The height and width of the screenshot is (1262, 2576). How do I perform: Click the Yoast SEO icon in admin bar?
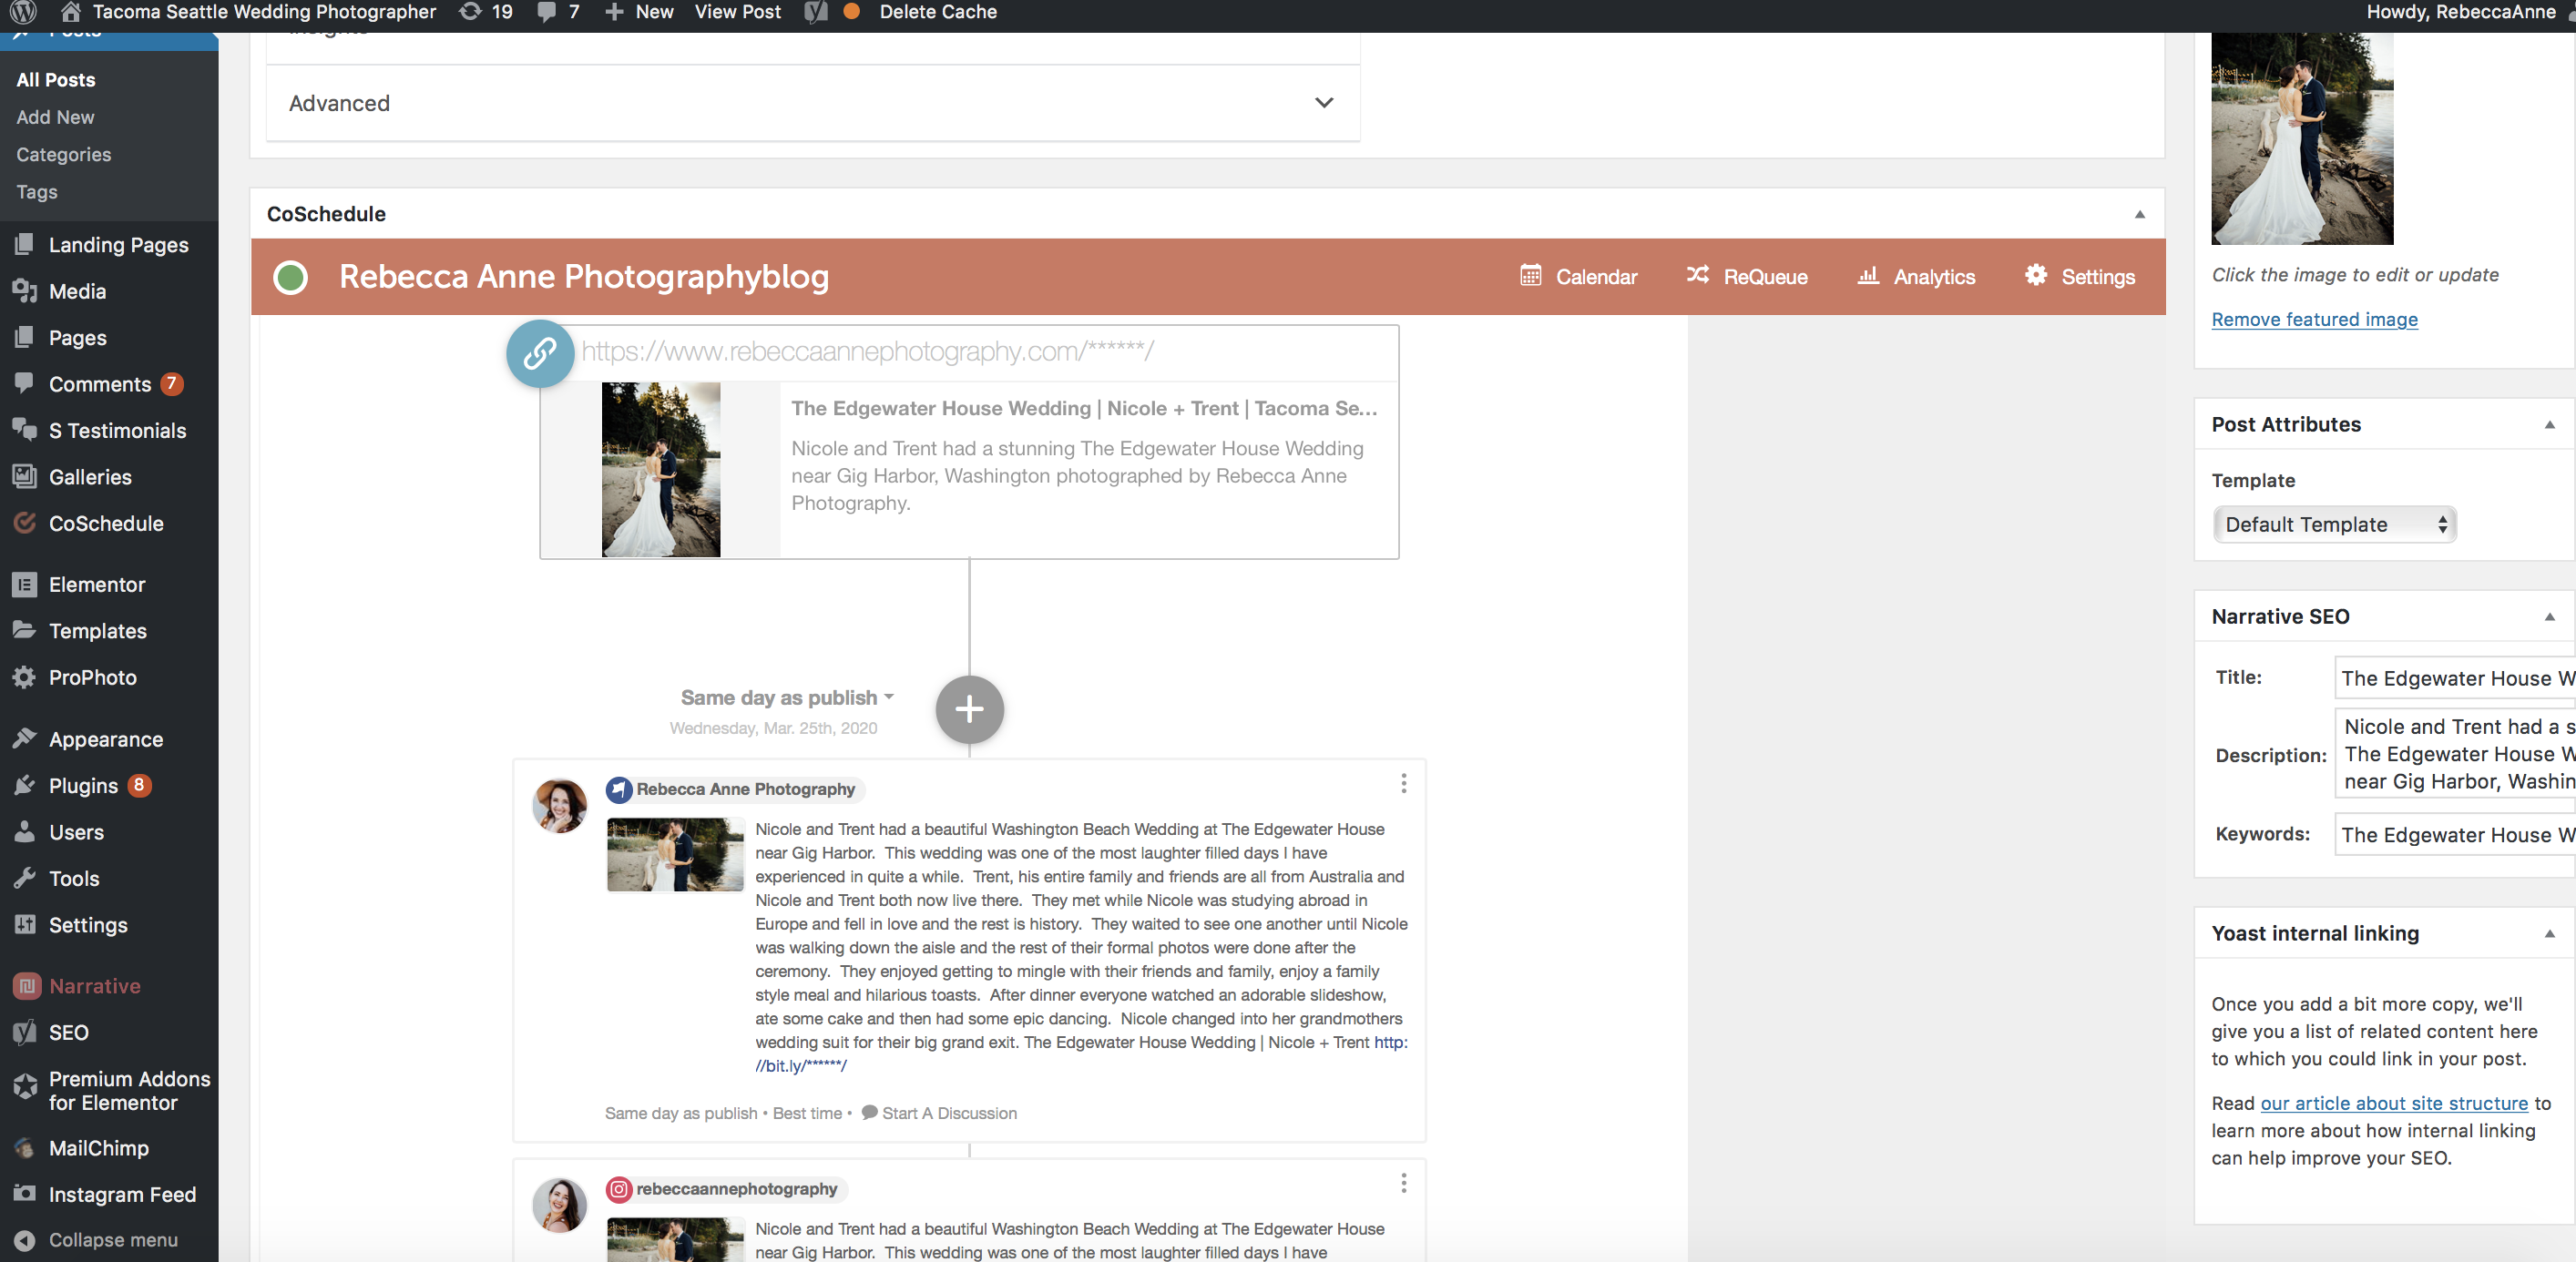point(816,12)
